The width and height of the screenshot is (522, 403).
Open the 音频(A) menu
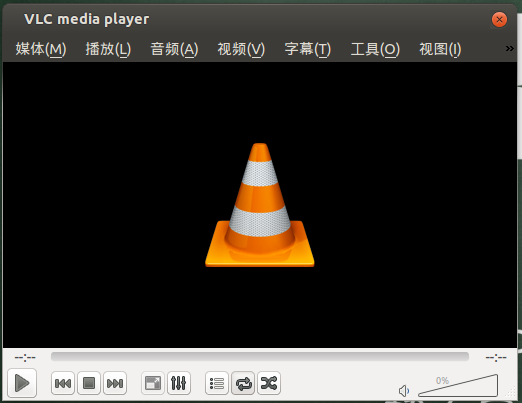point(174,49)
